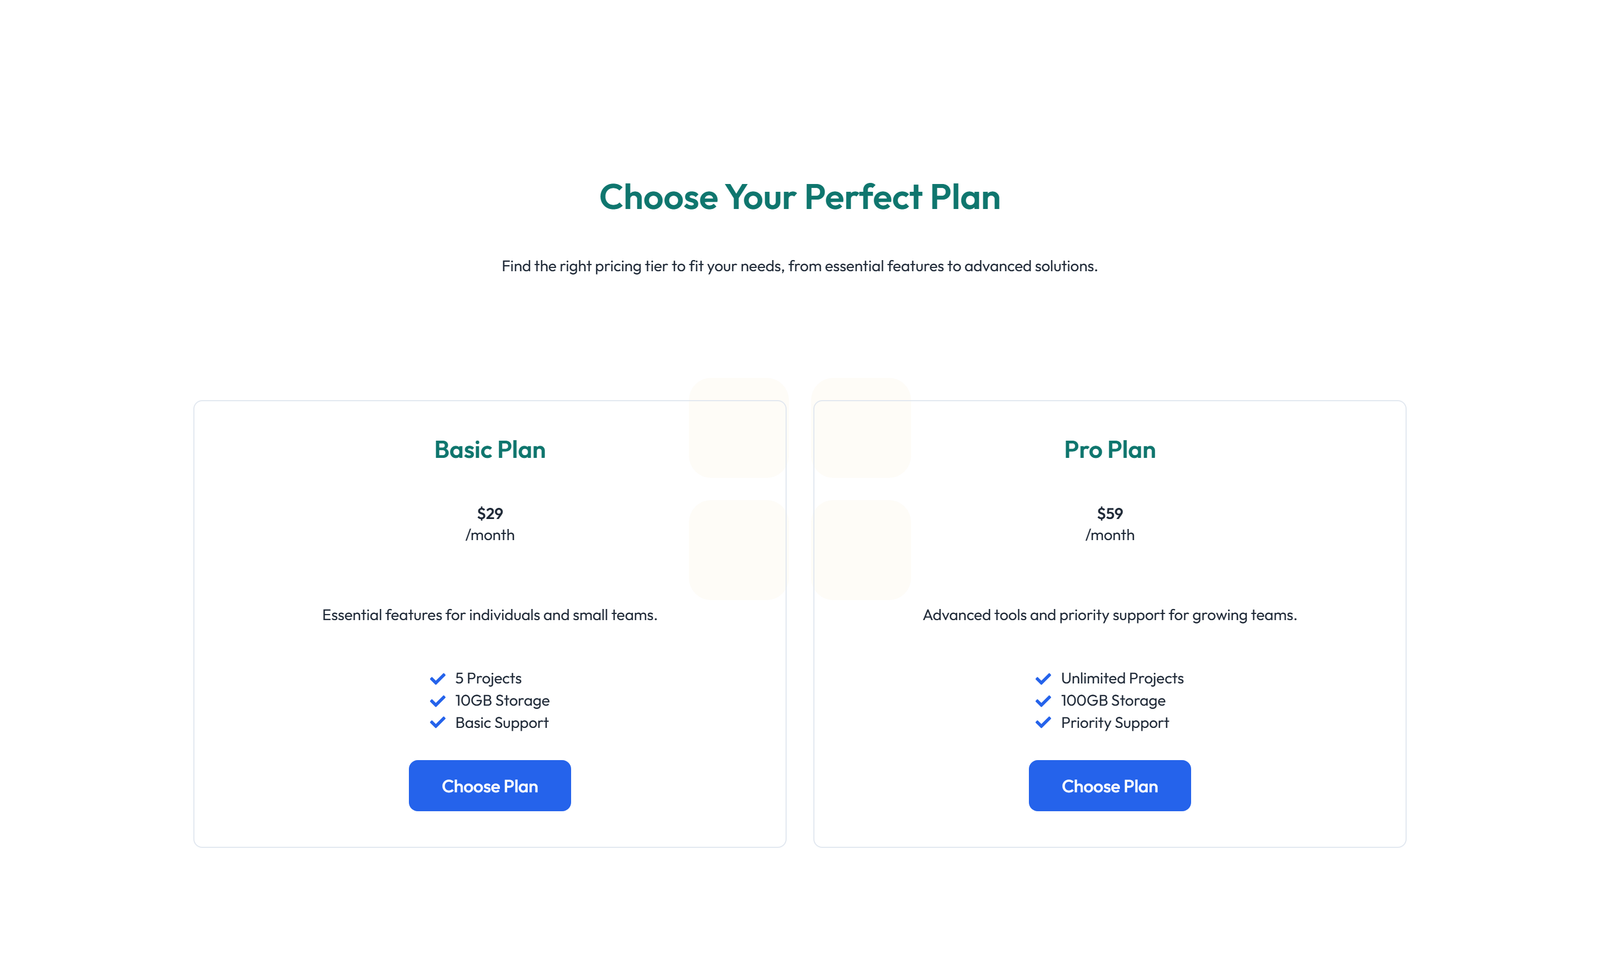
Task: Click the checkmark beside 100GB Storage
Action: tap(1044, 700)
